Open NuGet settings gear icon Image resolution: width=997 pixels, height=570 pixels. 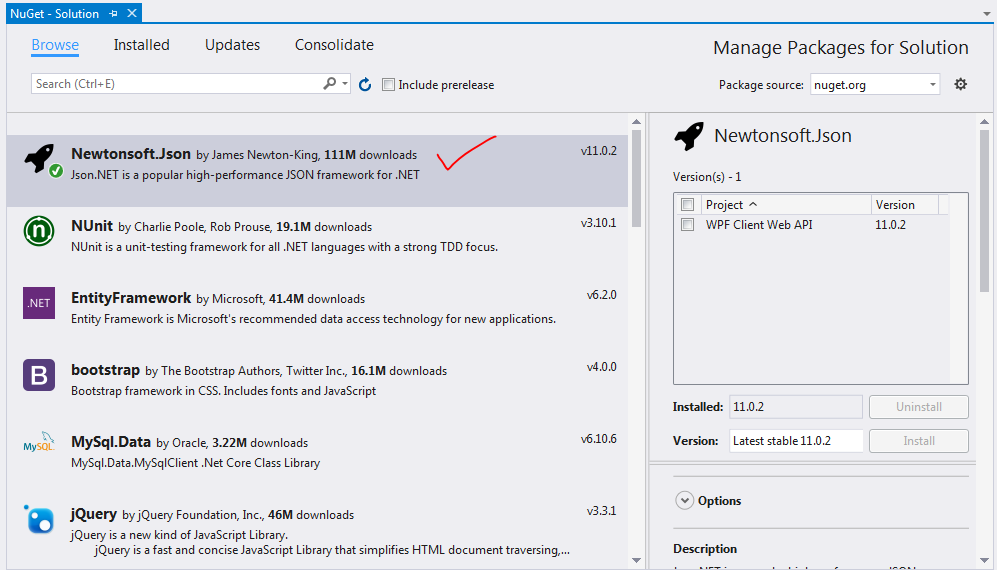point(960,84)
